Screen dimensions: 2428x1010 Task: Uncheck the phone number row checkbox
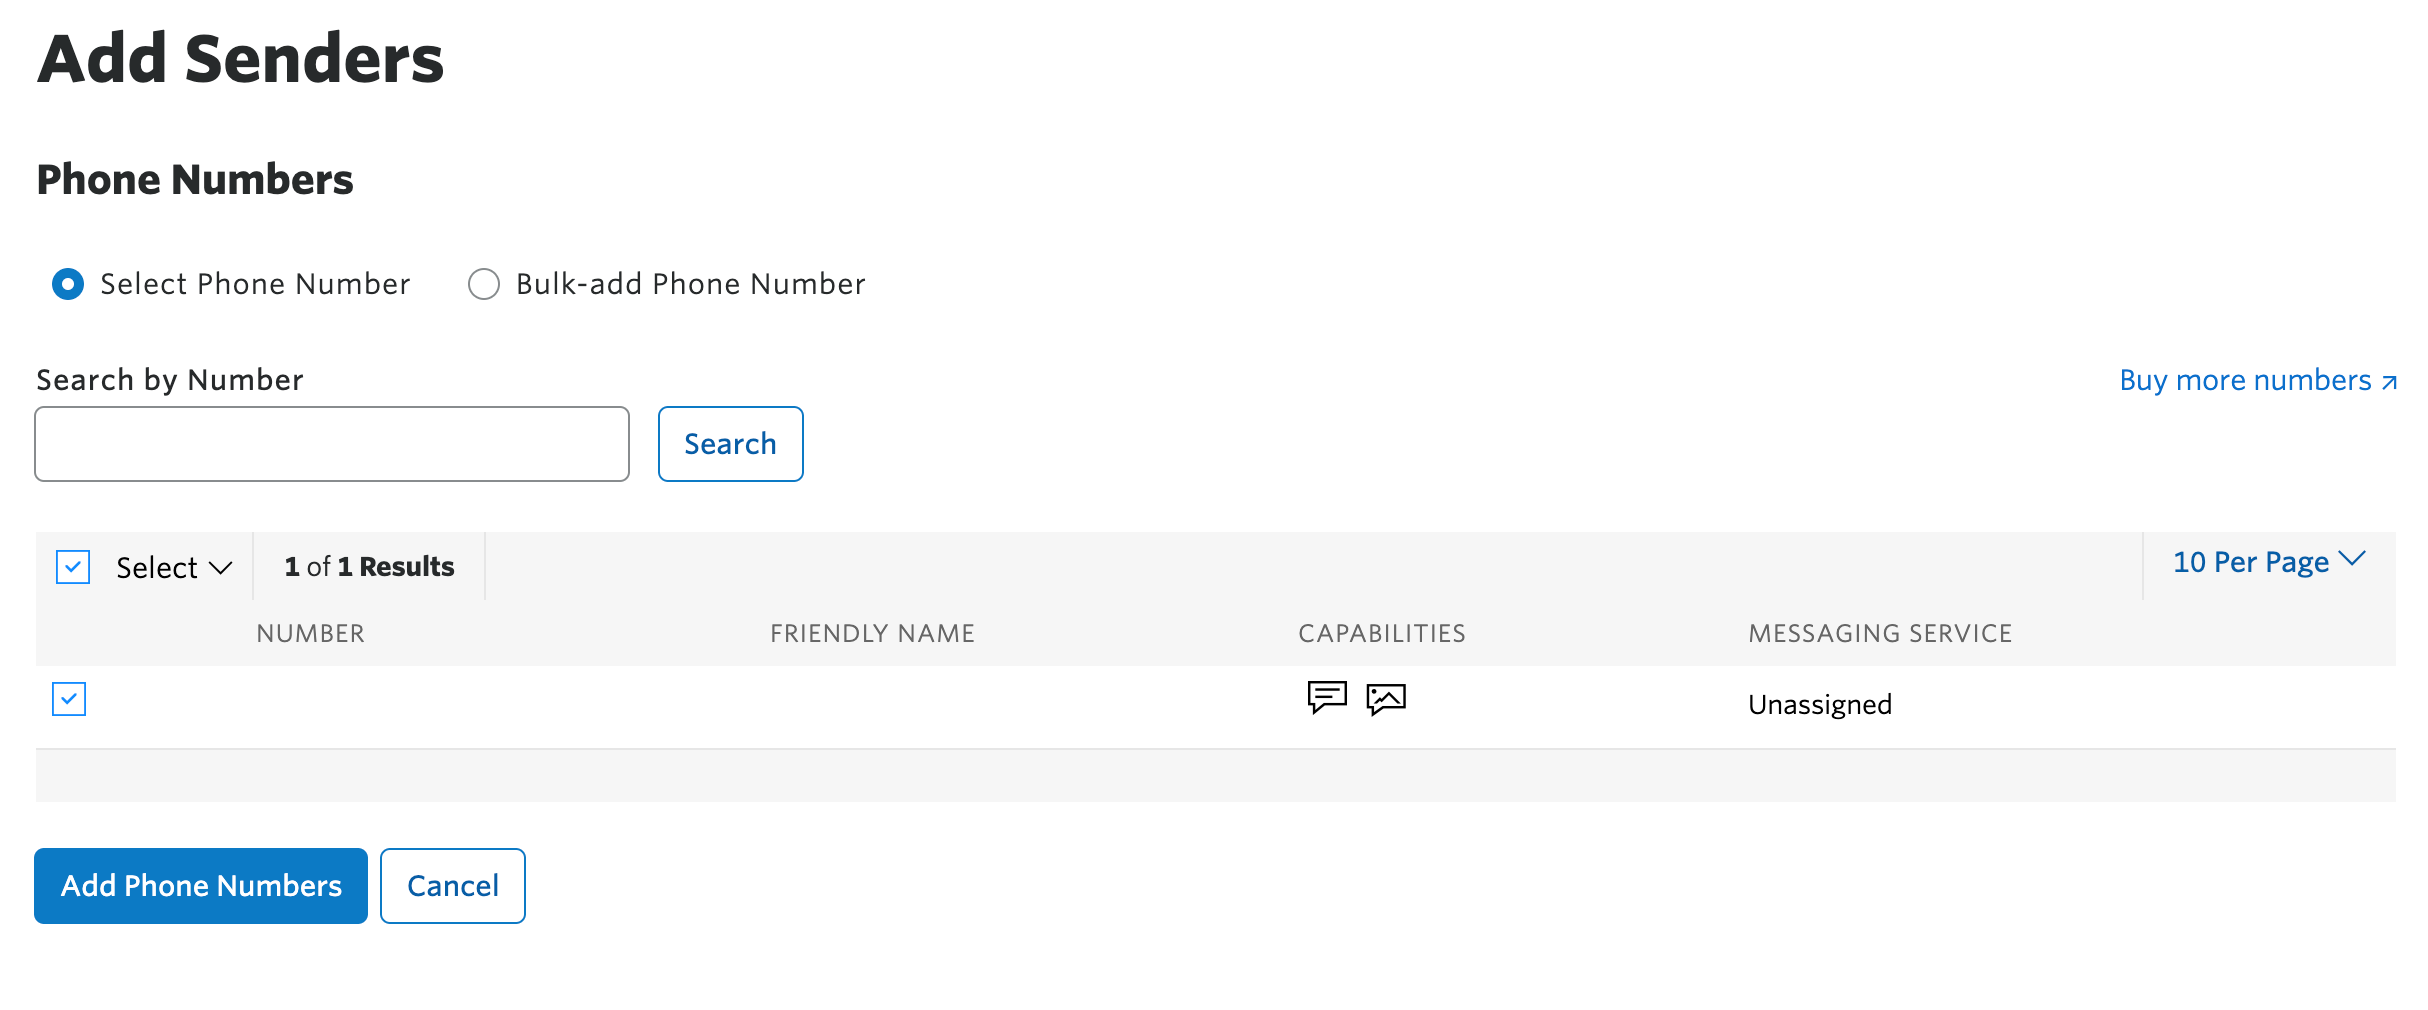(69, 699)
